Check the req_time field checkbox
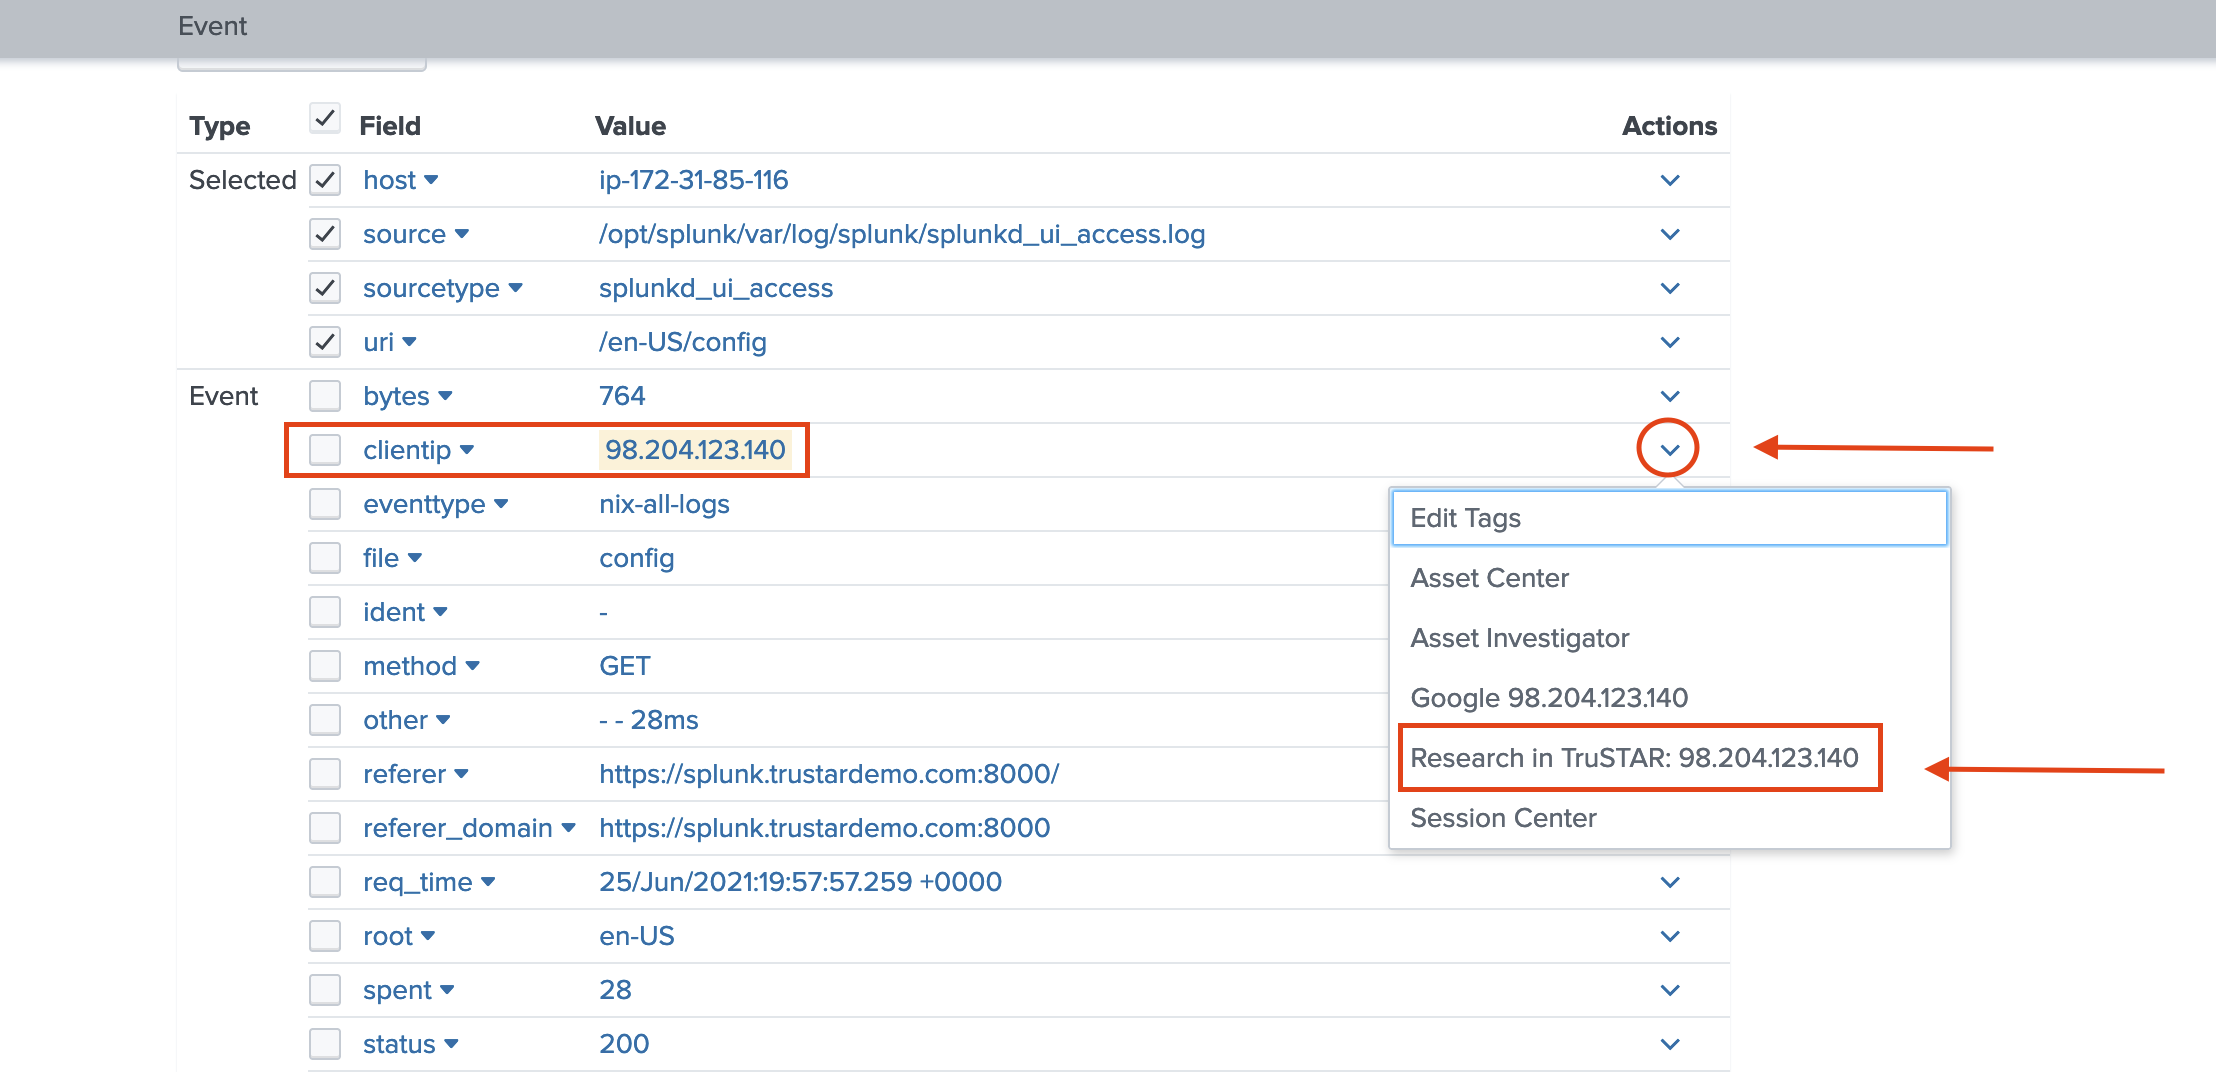This screenshot has height=1072, width=2216. tap(325, 882)
